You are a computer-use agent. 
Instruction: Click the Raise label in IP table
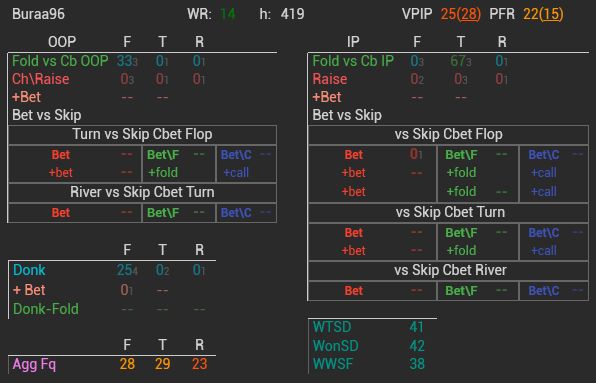[x=330, y=79]
